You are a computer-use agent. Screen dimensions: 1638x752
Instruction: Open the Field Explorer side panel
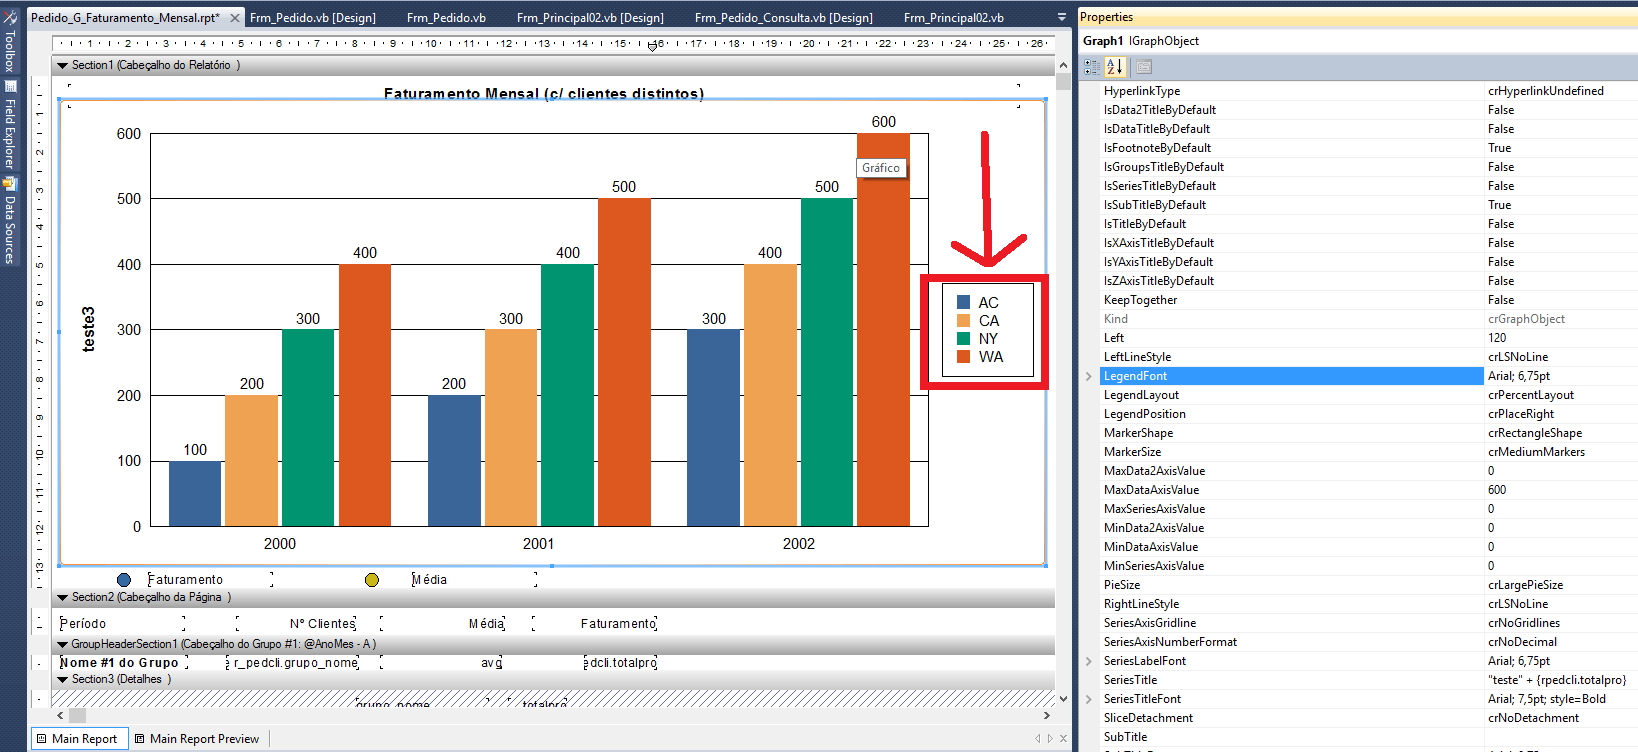click(x=9, y=125)
